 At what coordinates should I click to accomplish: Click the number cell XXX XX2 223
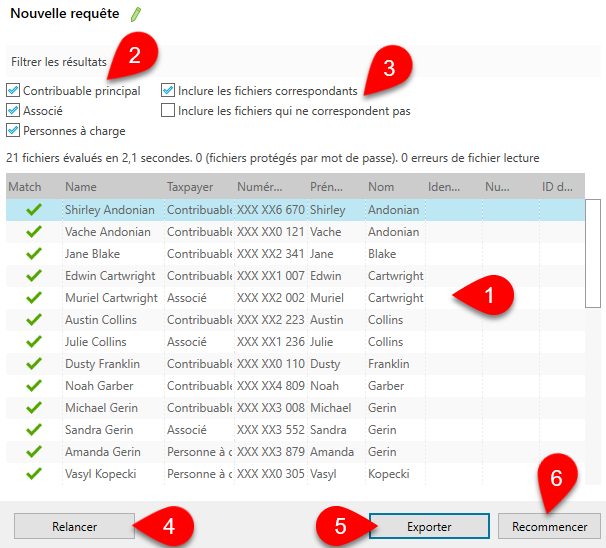pyautogui.click(x=271, y=320)
